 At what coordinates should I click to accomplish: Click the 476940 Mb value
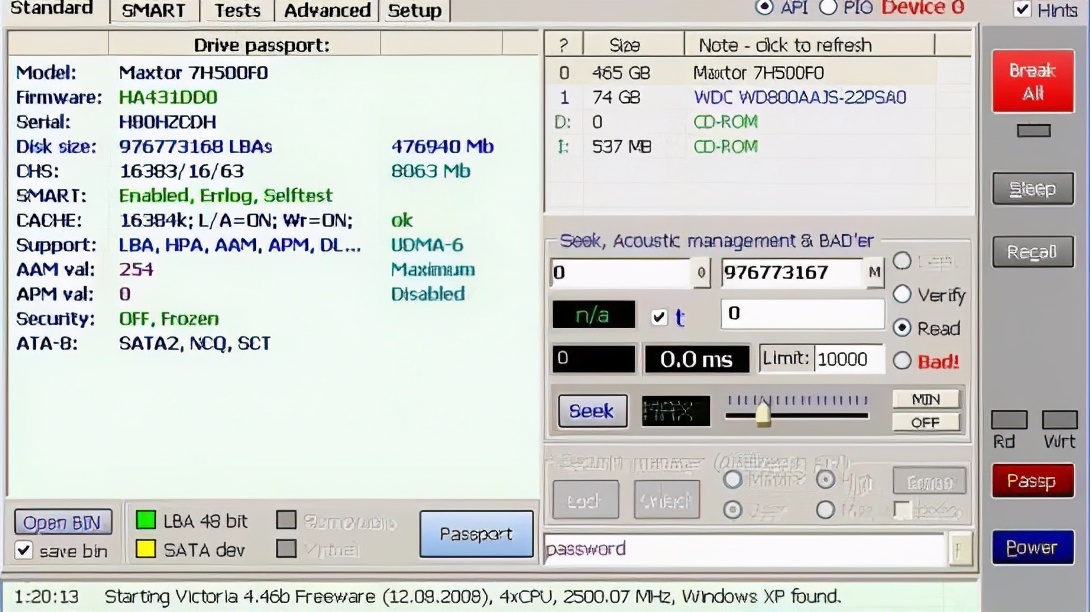442,147
